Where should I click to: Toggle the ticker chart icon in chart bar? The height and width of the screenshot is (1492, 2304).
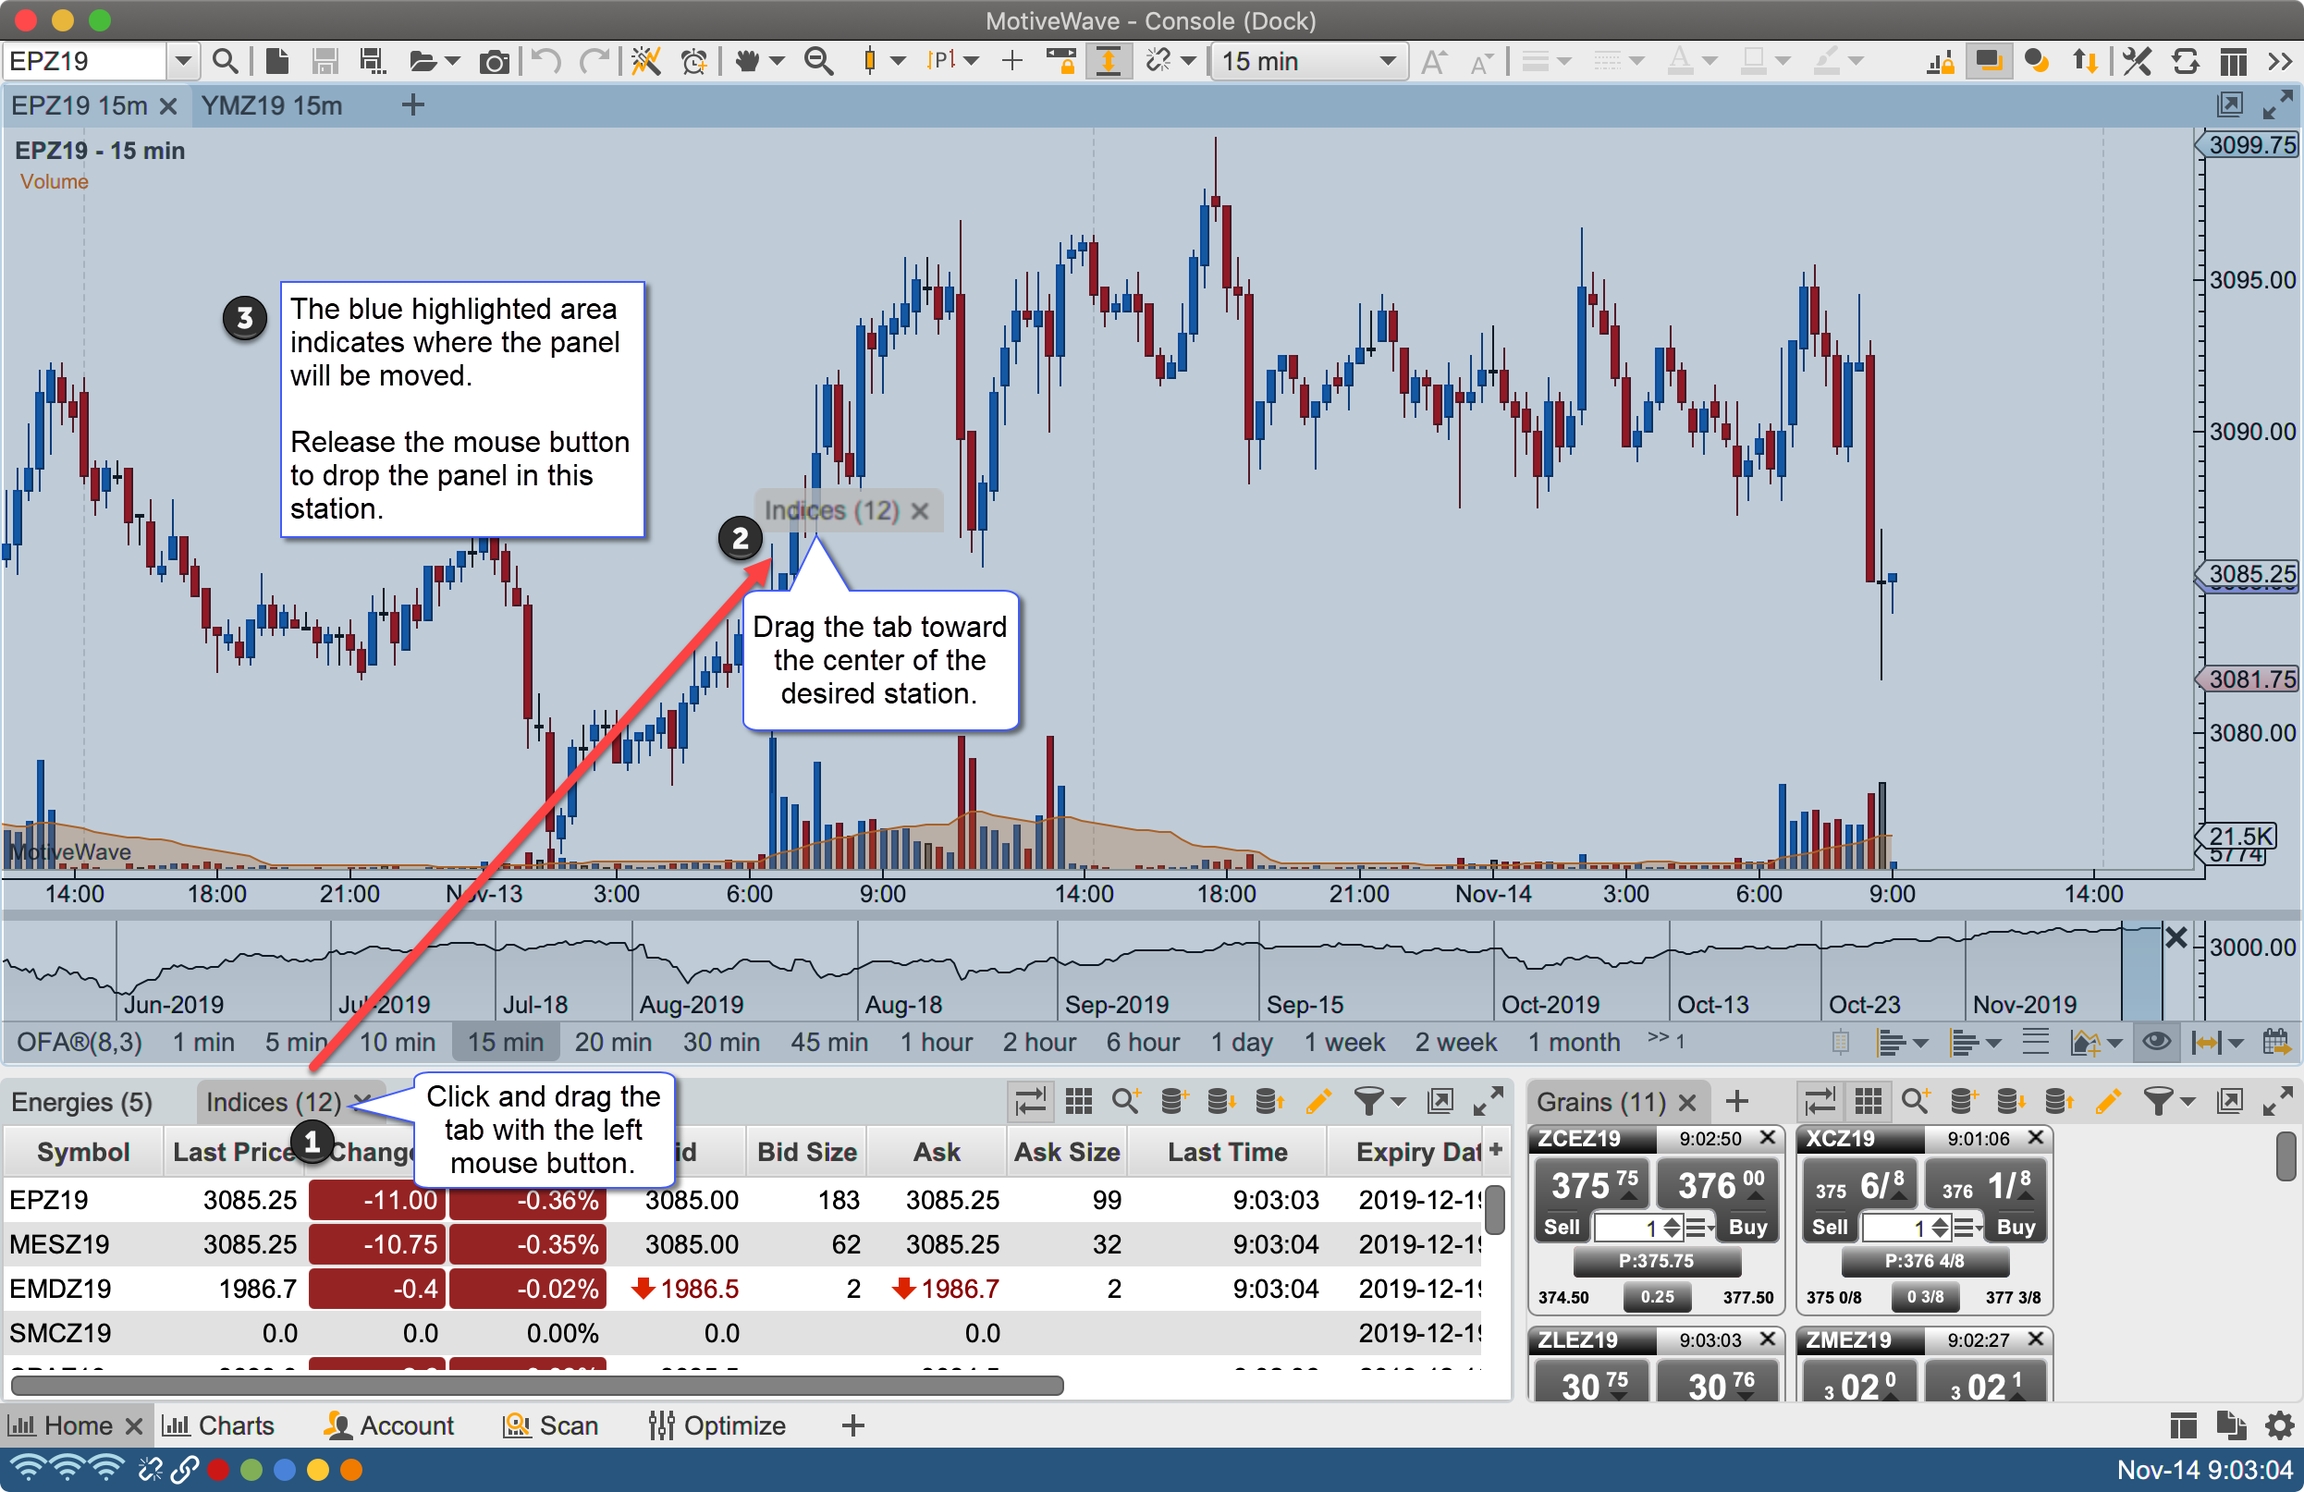1840,1042
